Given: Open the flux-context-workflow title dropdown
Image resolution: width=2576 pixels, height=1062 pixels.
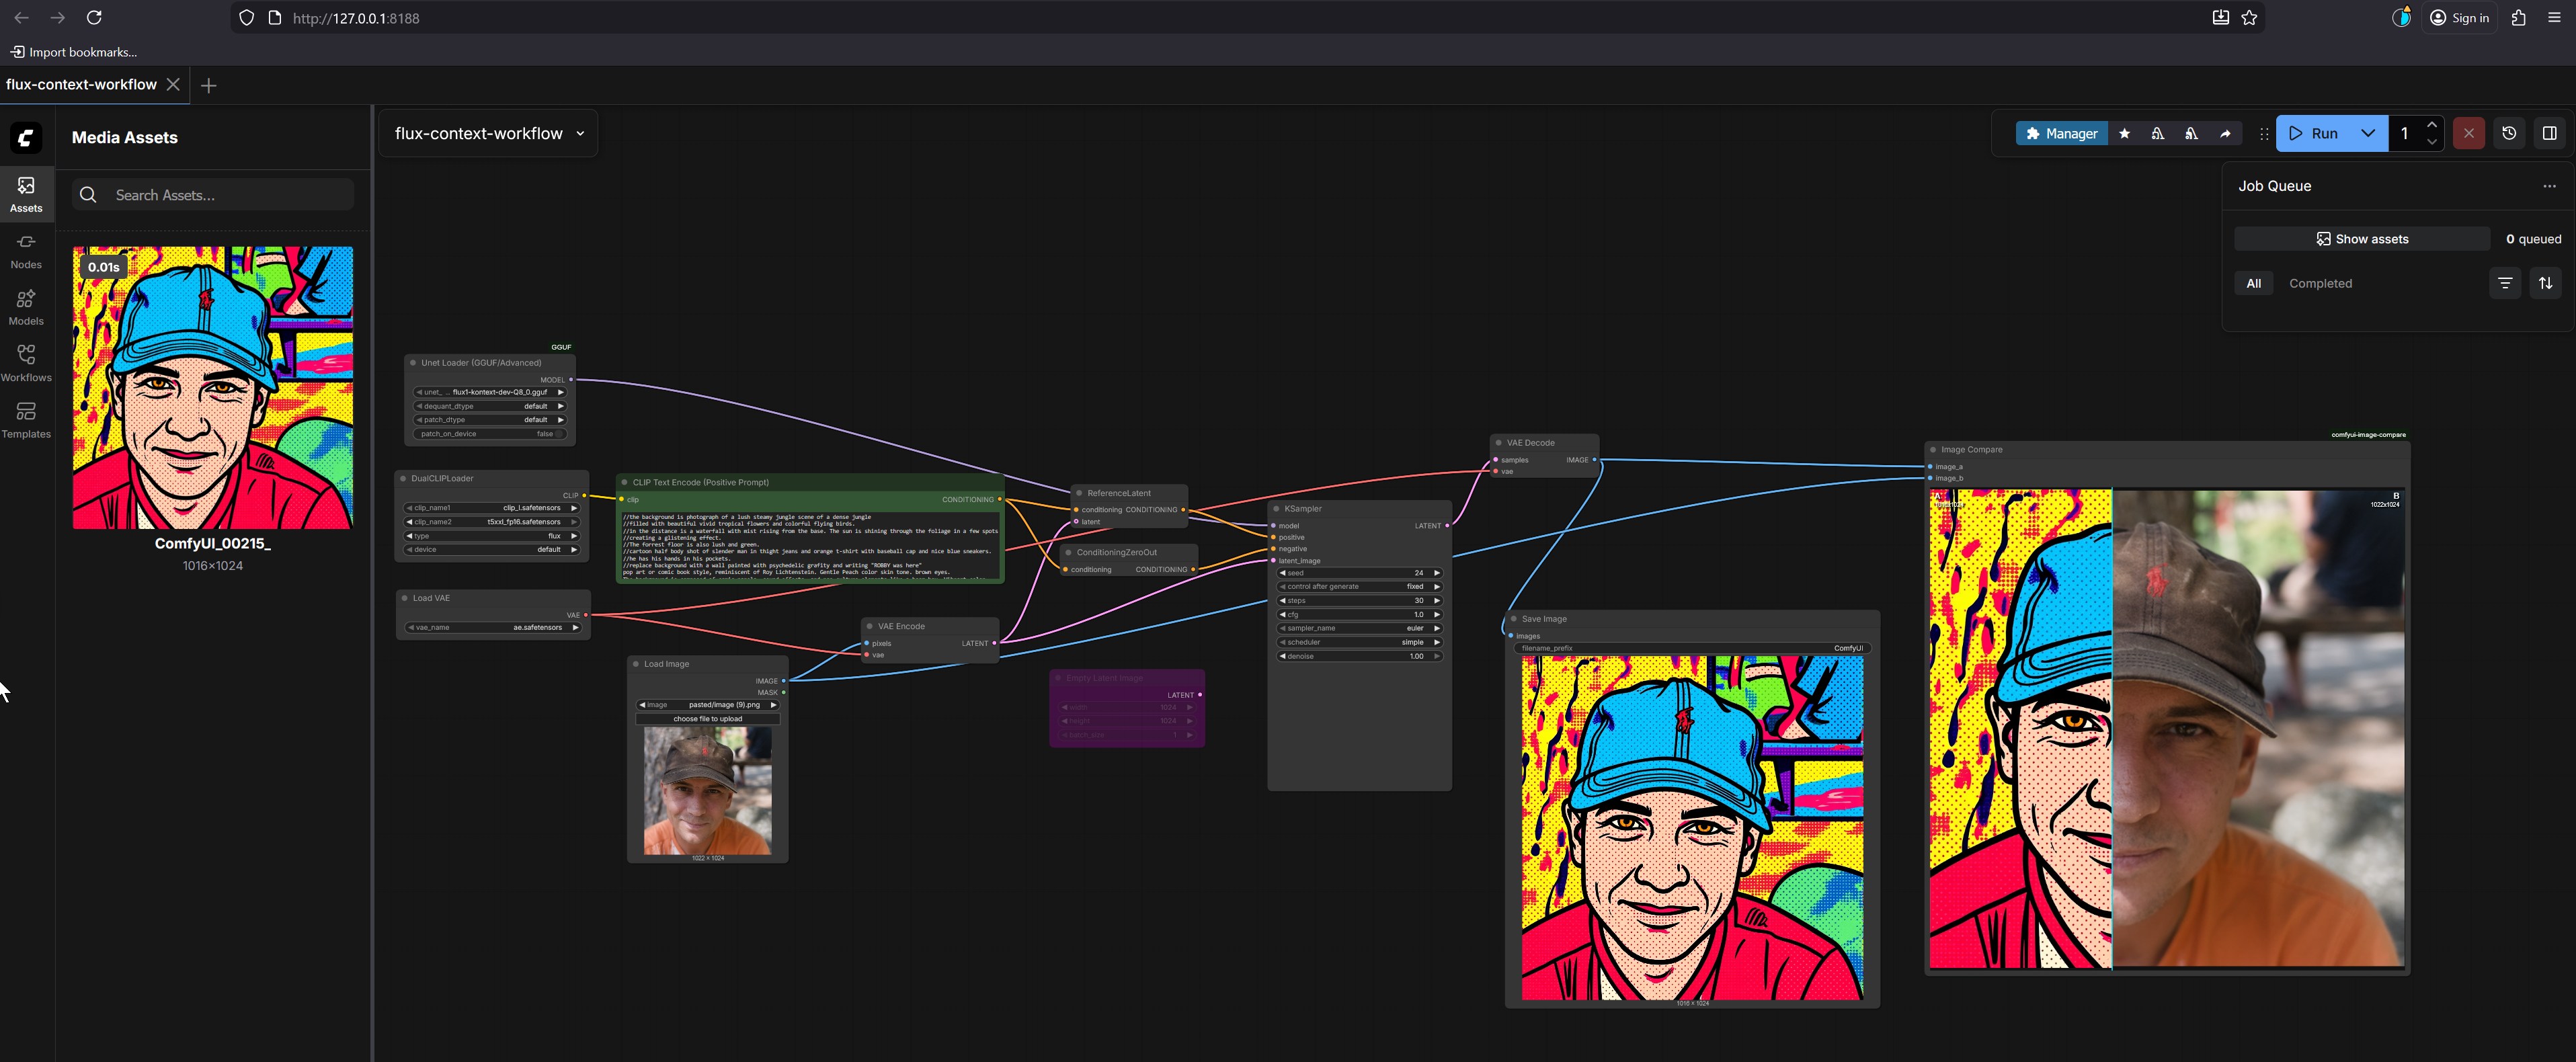Looking at the screenshot, I should pyautogui.click(x=580, y=133).
